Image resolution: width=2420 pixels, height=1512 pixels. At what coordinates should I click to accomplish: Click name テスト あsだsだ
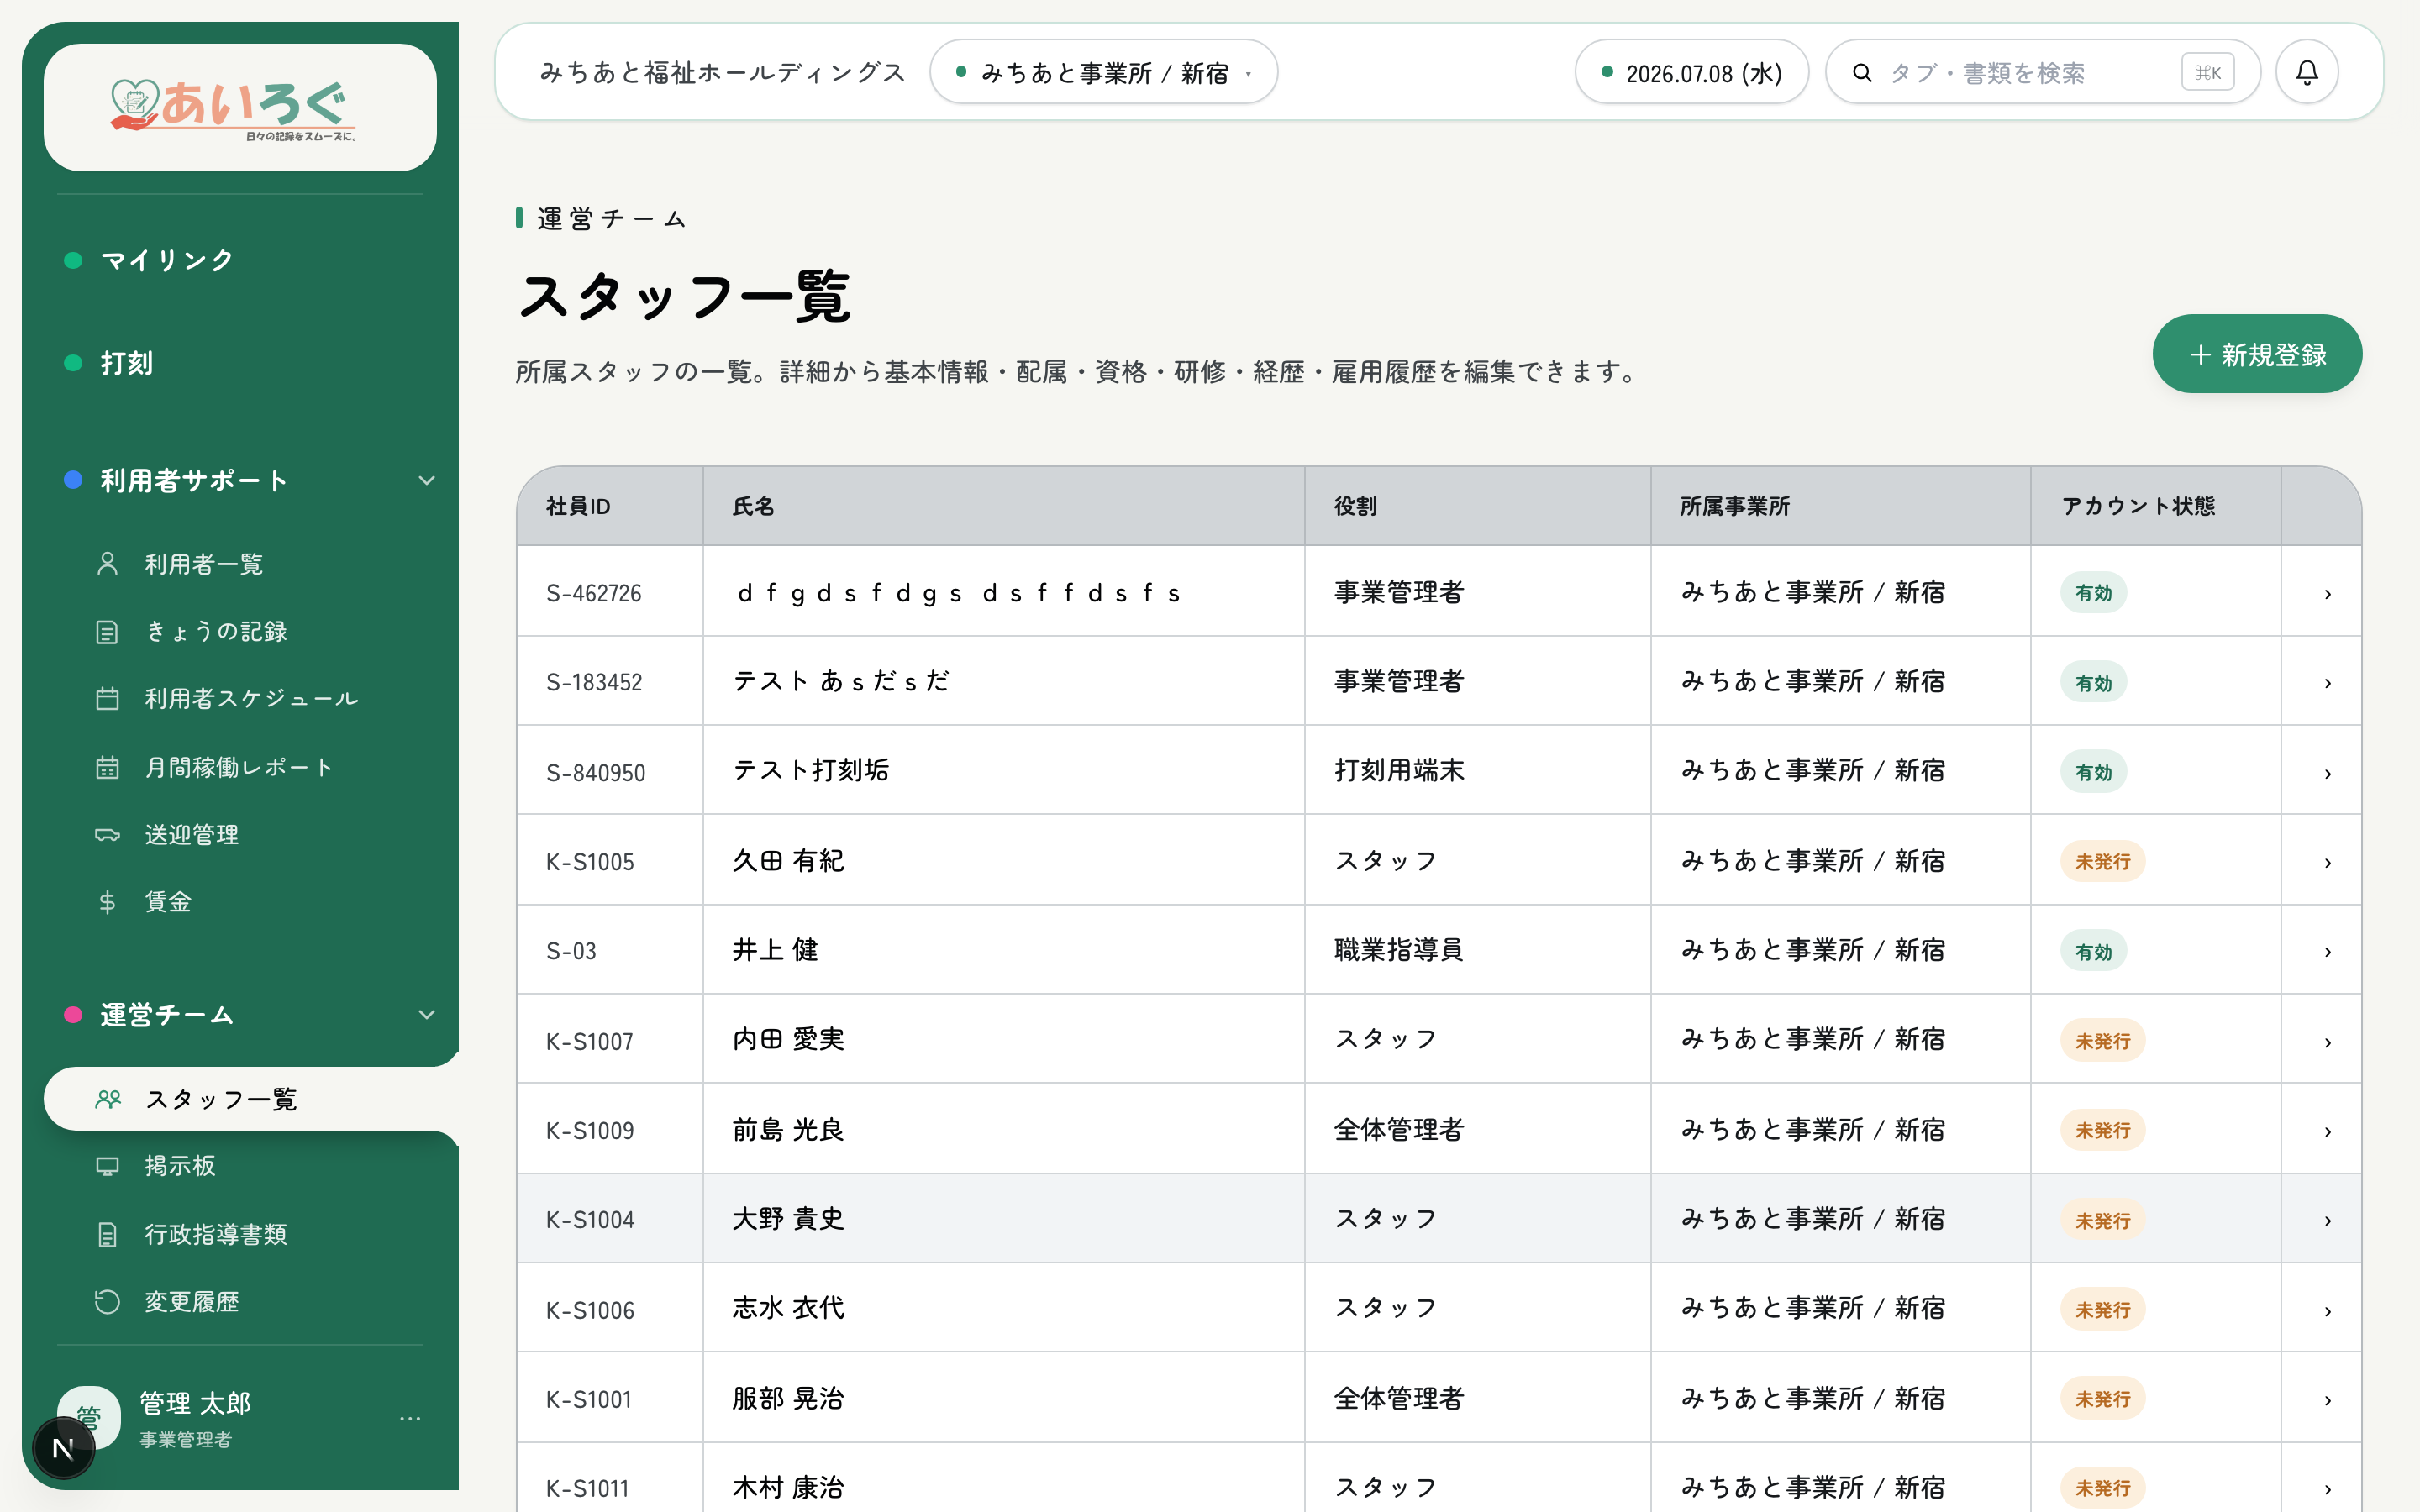tap(841, 681)
